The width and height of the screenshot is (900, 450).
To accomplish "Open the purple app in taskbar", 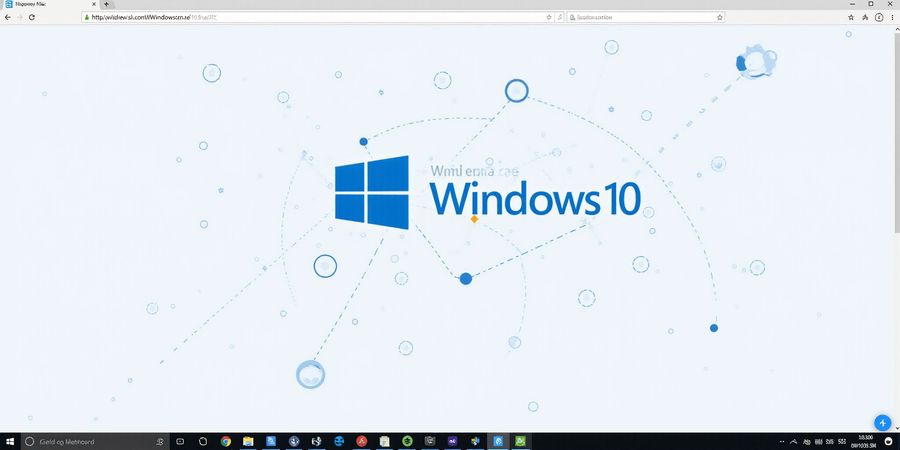I will click(452, 441).
